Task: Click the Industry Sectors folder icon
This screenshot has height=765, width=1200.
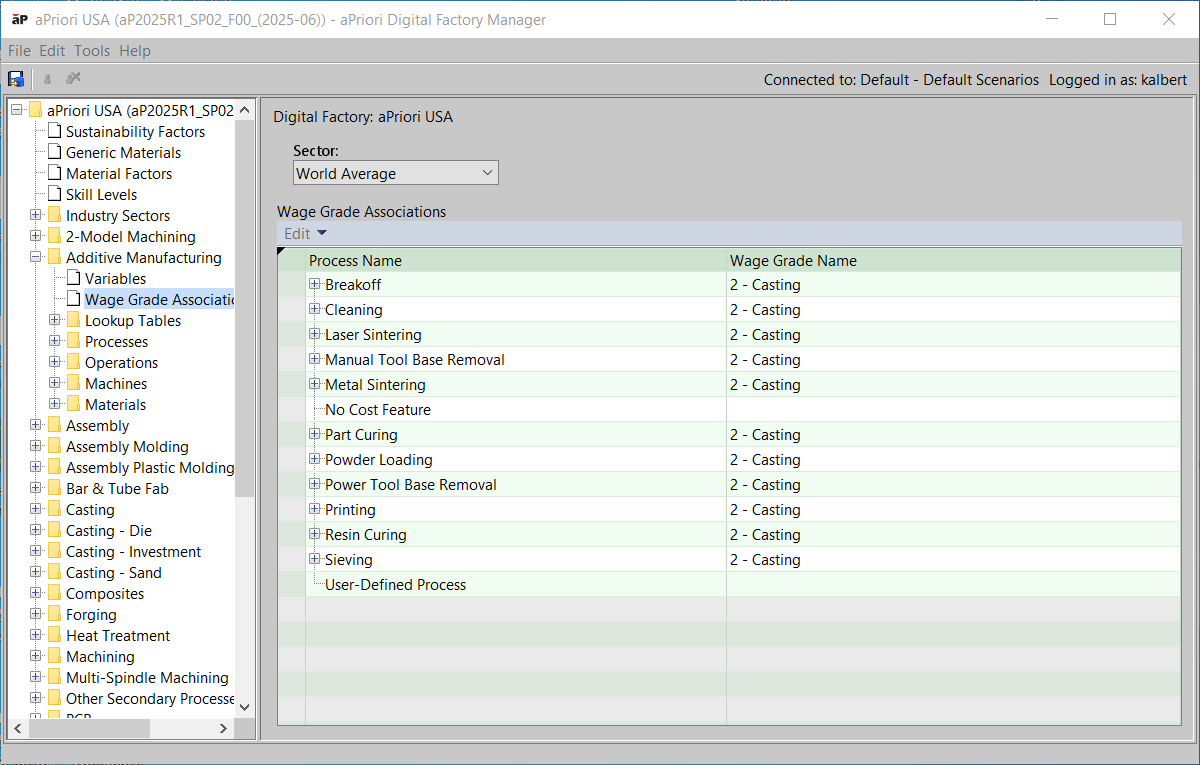Action: [54, 215]
